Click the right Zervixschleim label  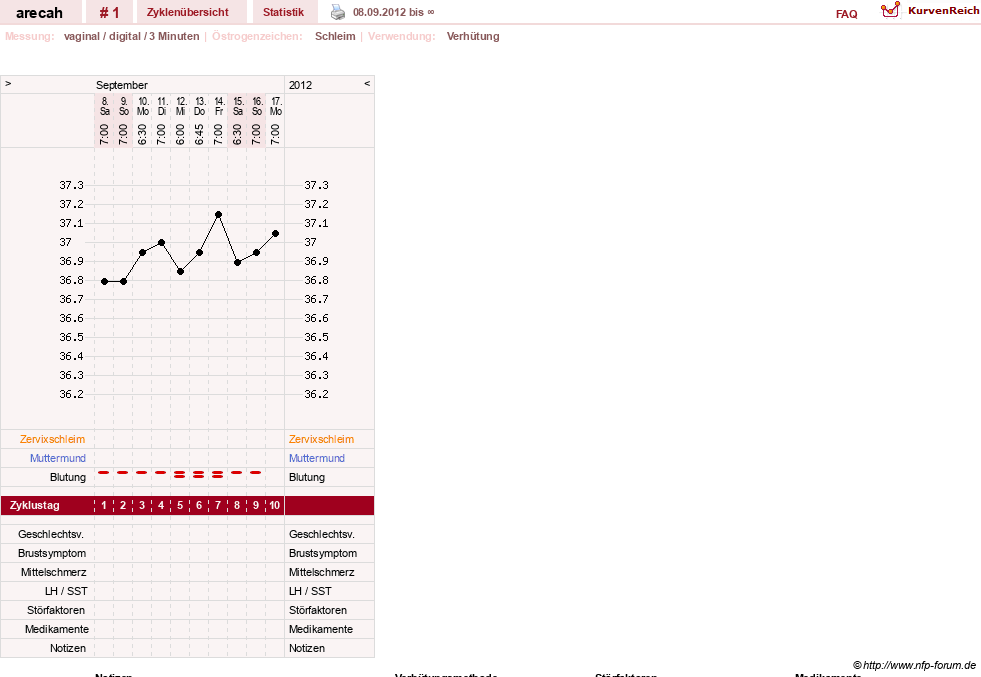click(x=322, y=439)
